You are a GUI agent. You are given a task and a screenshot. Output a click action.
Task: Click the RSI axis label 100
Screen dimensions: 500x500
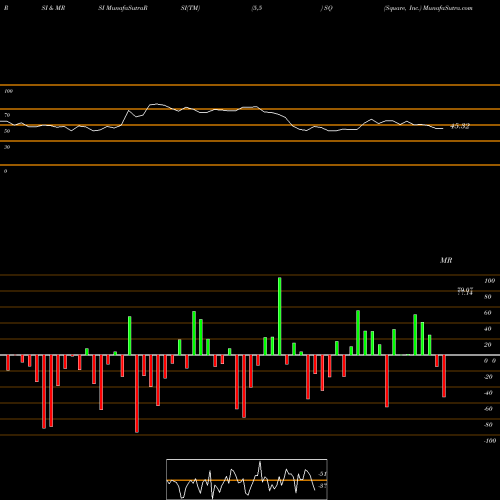pyautogui.click(x=8, y=91)
